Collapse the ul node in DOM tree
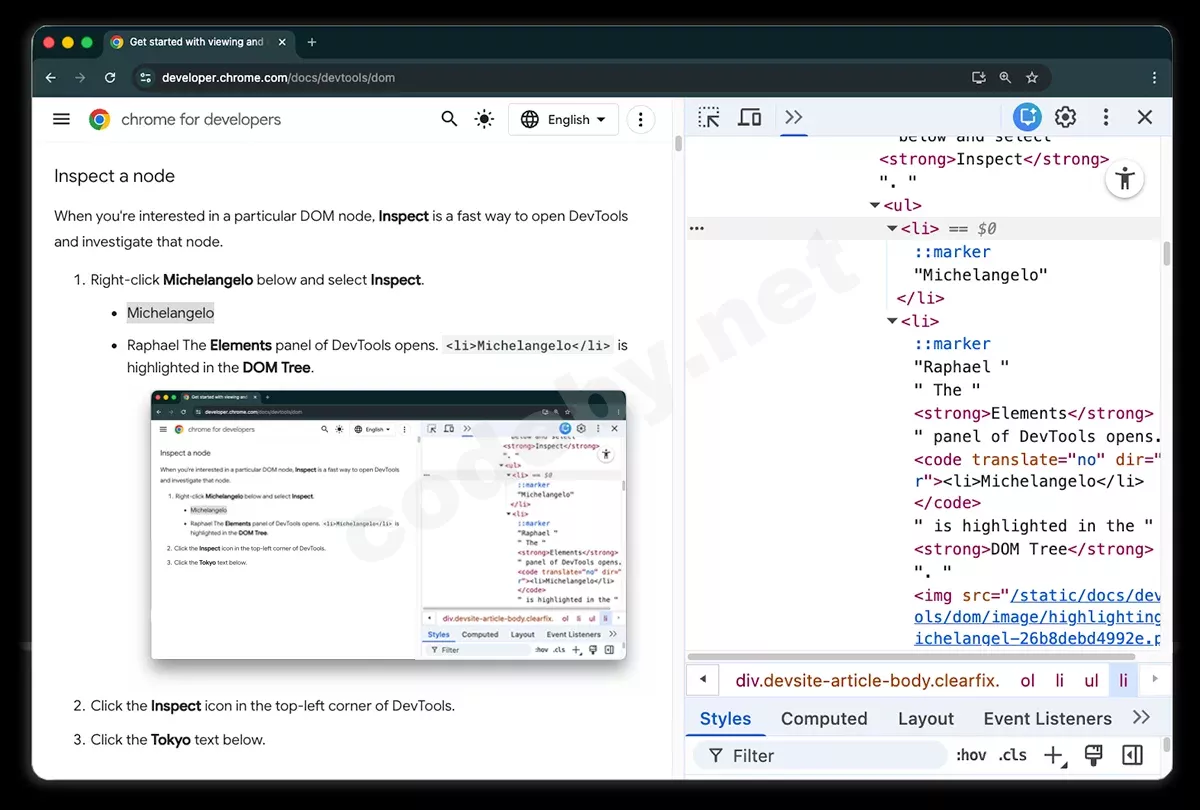Viewport: 1200px width, 810px height. tap(875, 205)
